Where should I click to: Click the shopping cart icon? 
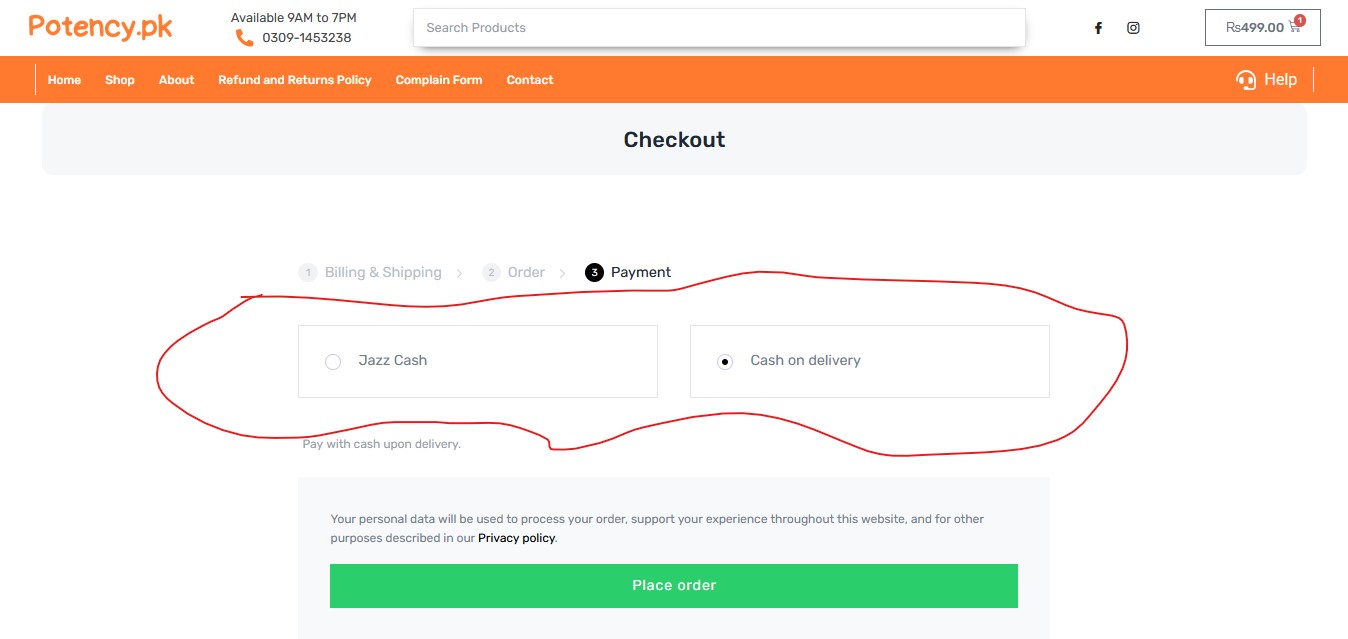[1295, 27]
